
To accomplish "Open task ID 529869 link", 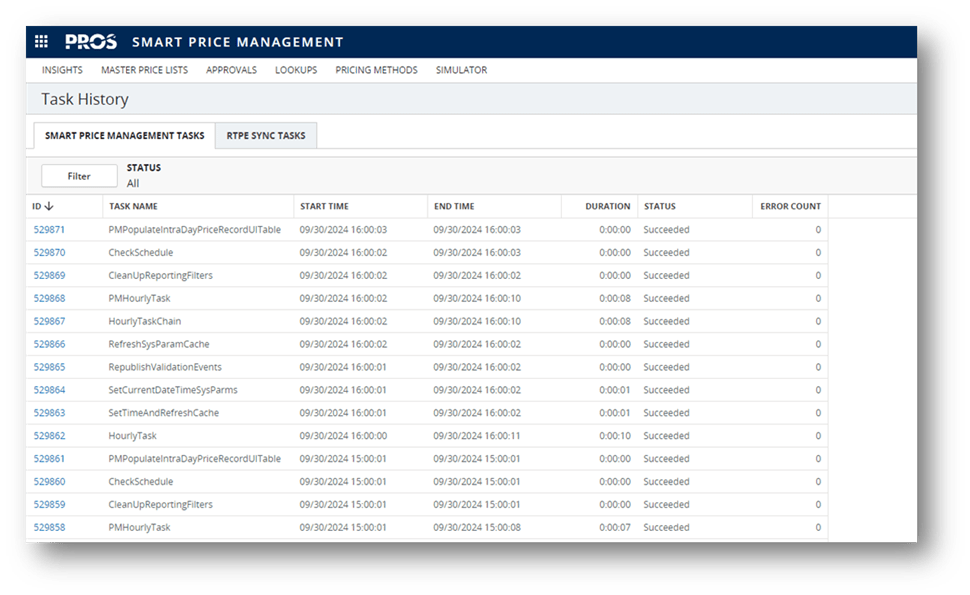I will click(x=49, y=275).
